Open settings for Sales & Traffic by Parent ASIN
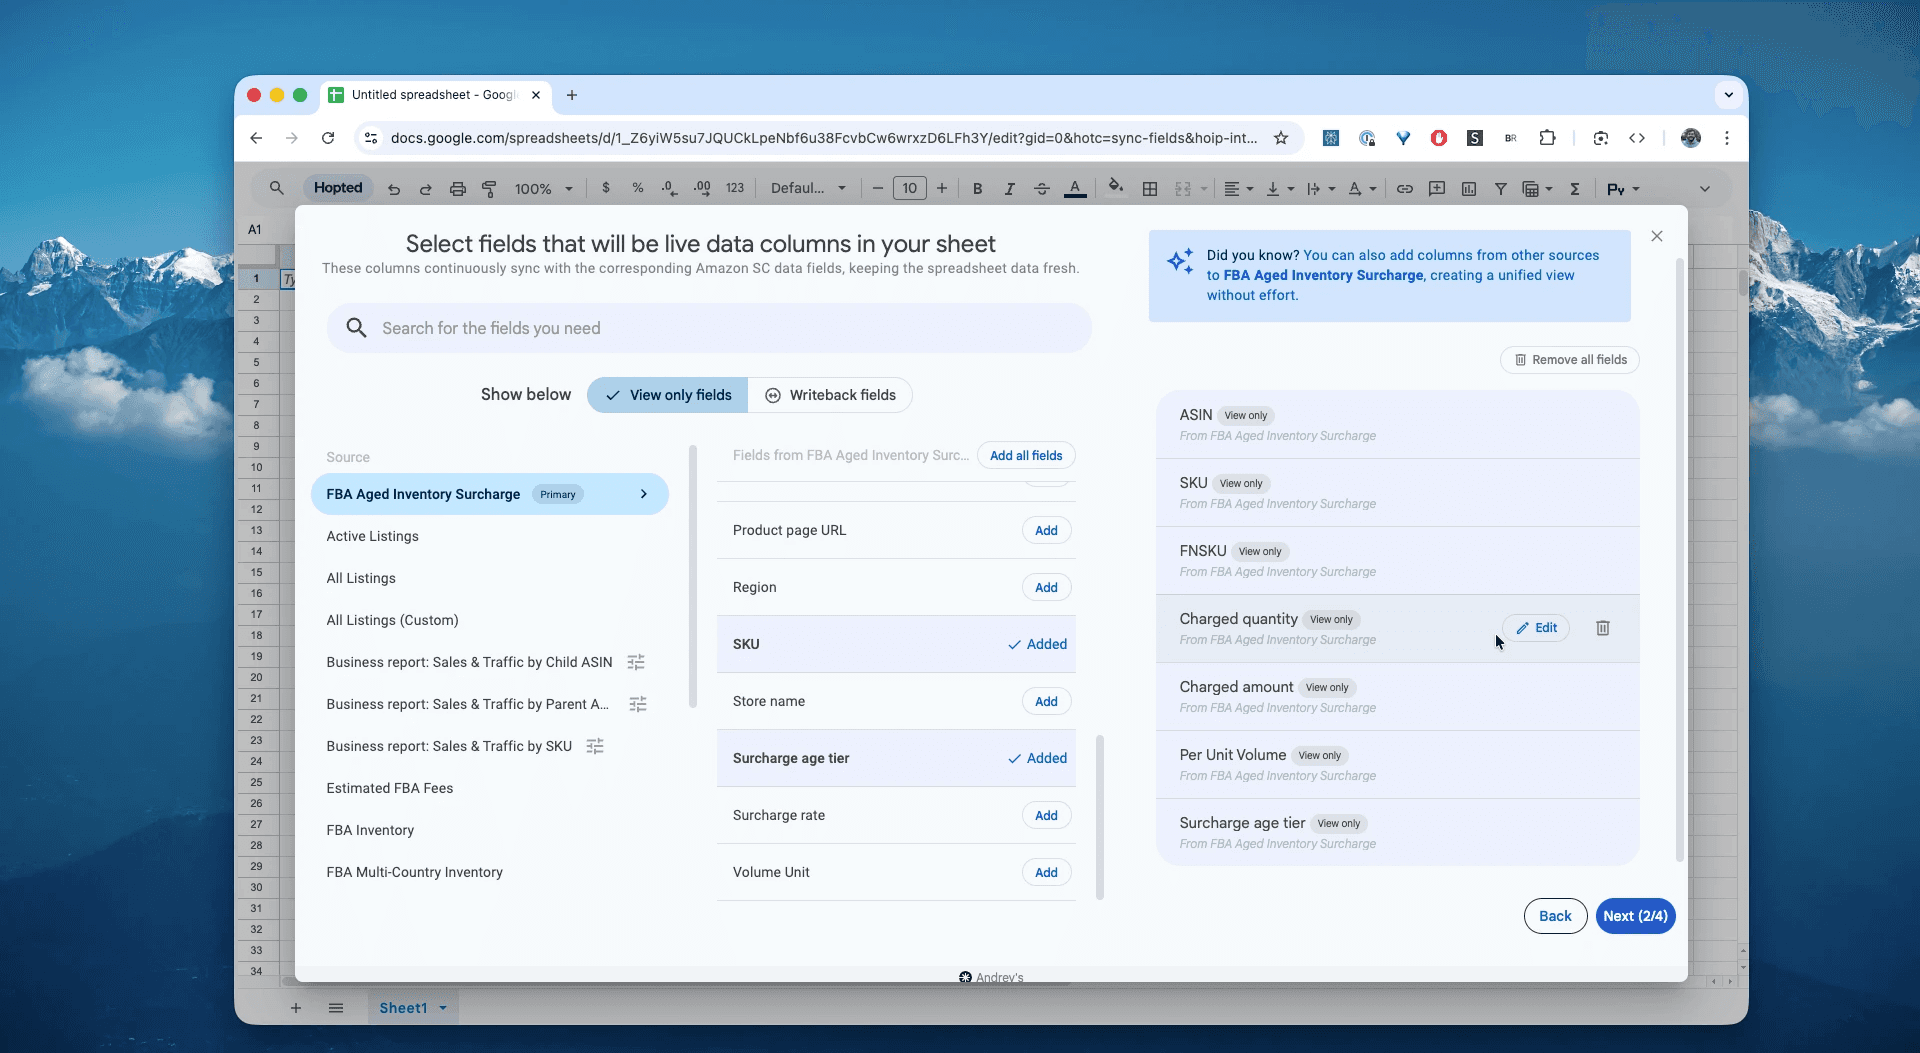 [638, 704]
